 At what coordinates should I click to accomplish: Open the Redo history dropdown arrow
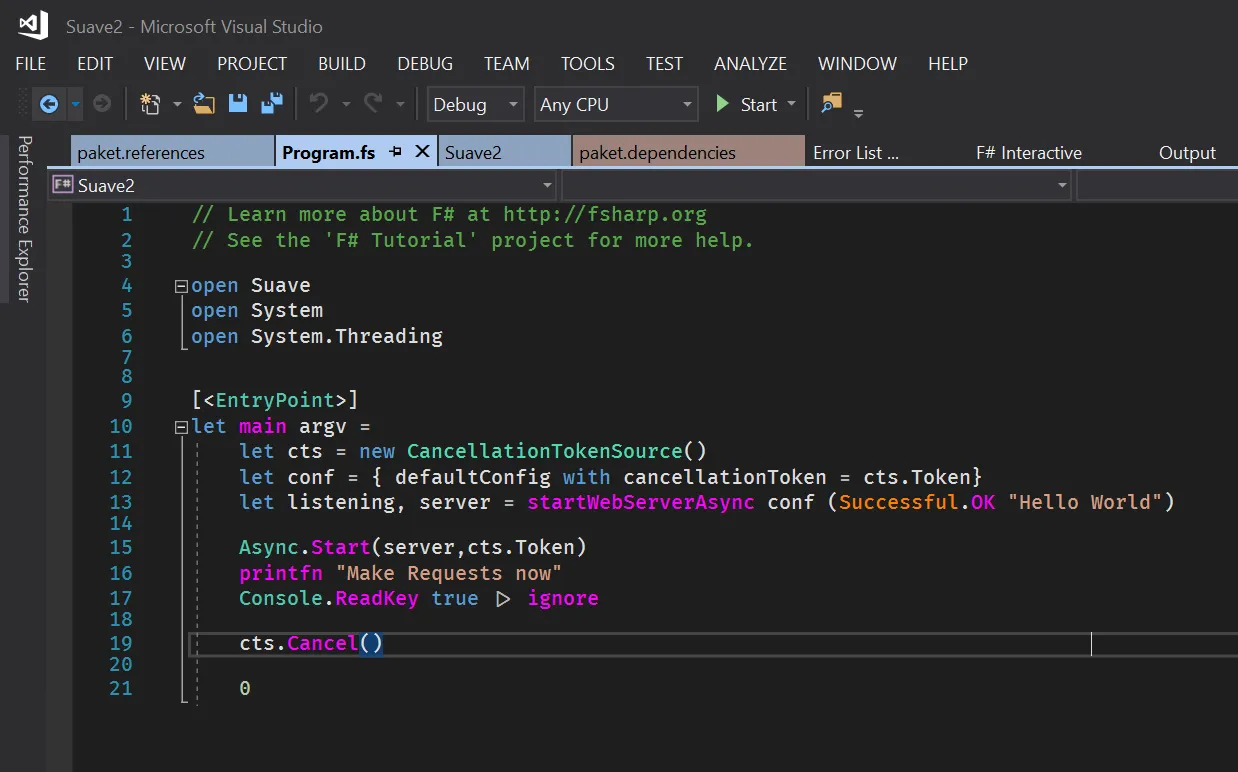tap(400, 104)
